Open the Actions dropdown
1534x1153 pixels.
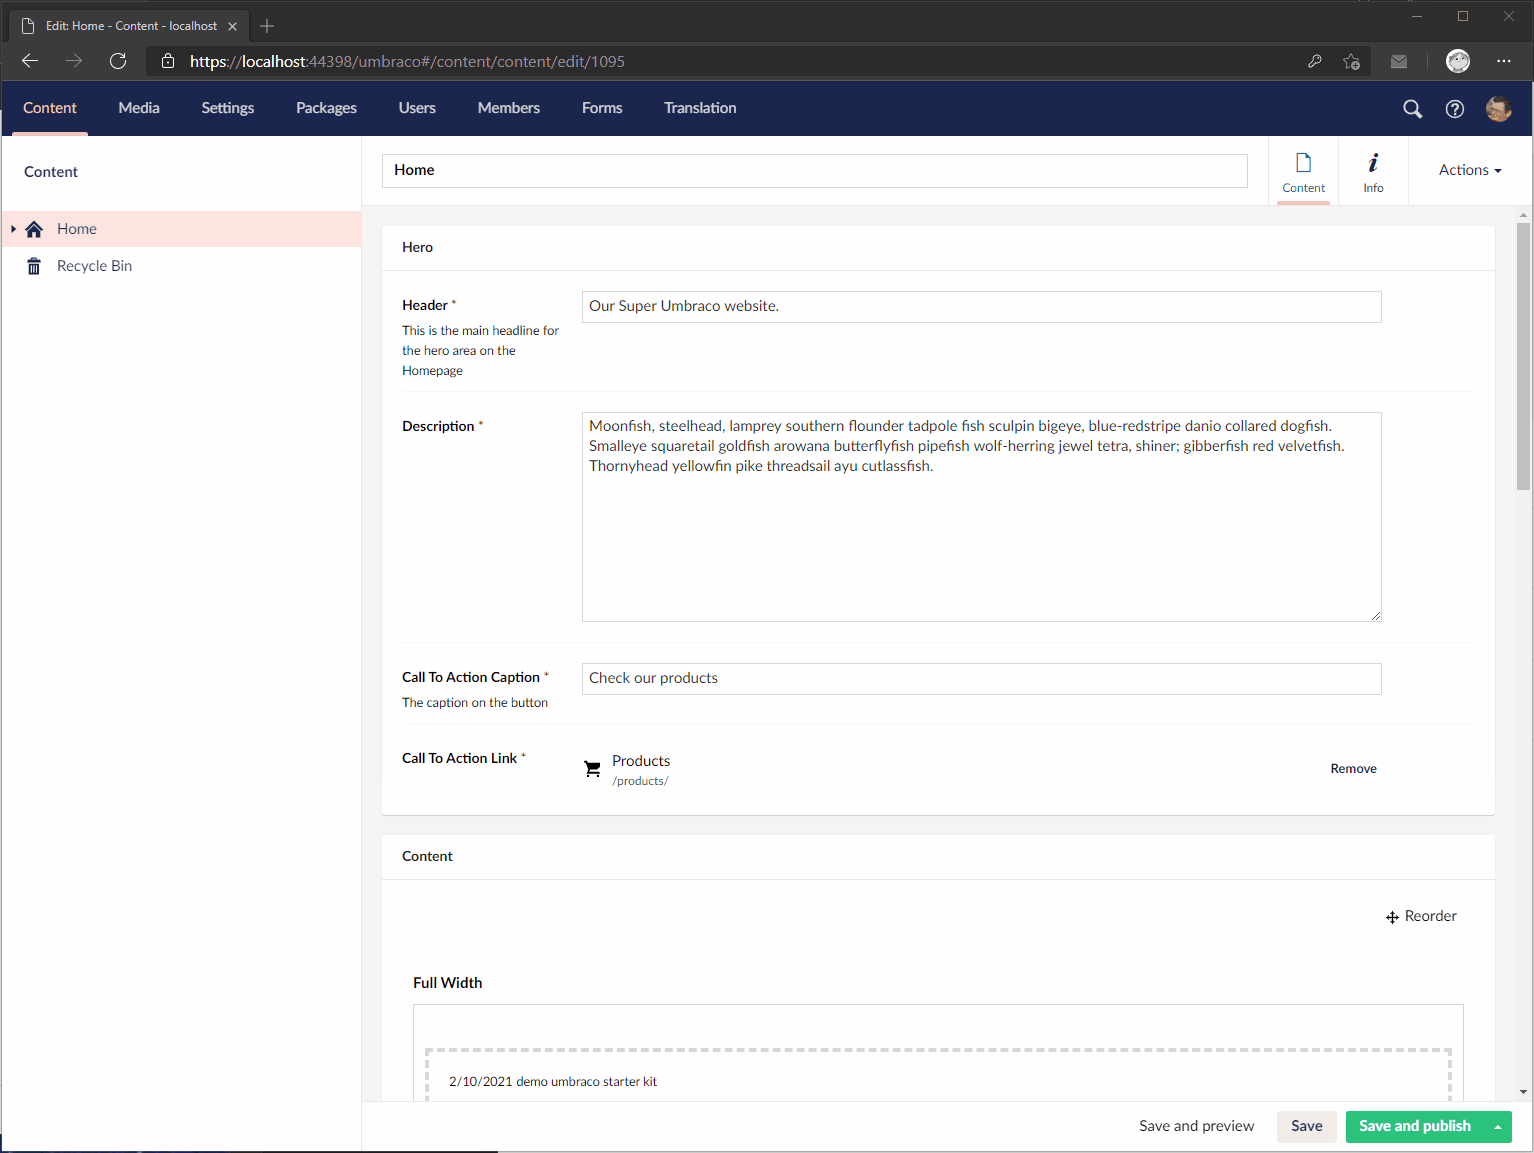tap(1468, 170)
